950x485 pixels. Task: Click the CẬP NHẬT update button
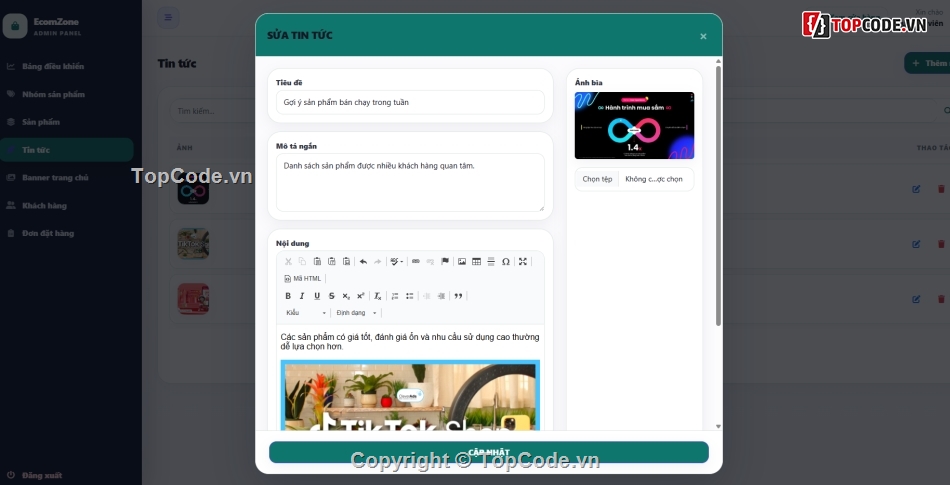point(488,452)
